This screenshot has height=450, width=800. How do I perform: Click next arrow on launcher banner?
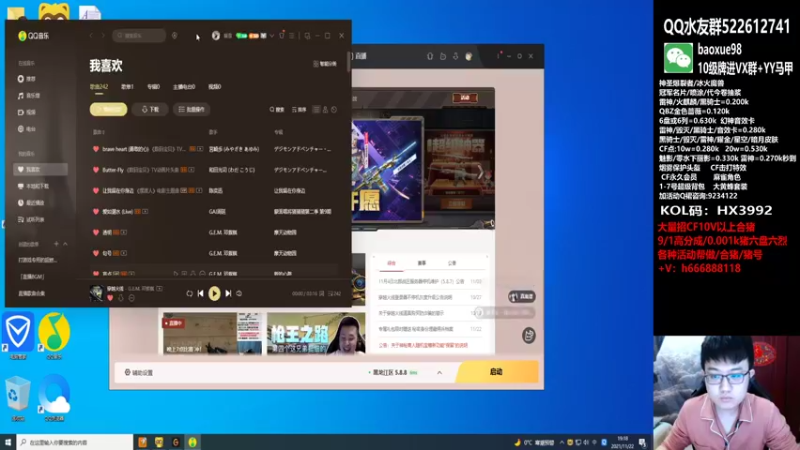[480, 172]
